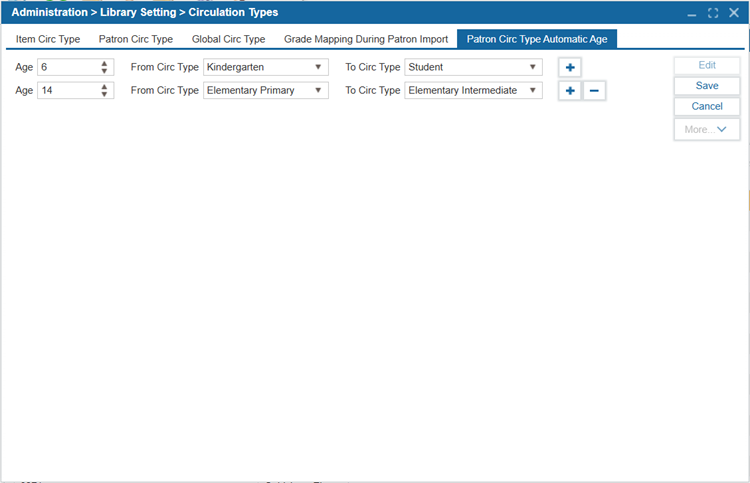Open the More... dropdown button
The image size is (750, 483).
[x=706, y=129]
